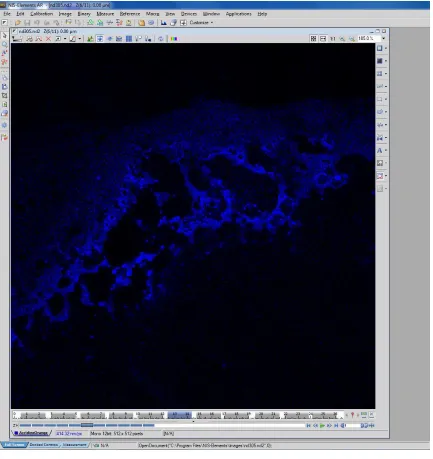433x459 pixels.
Task: Open the Measure menu
Action: 105,14
